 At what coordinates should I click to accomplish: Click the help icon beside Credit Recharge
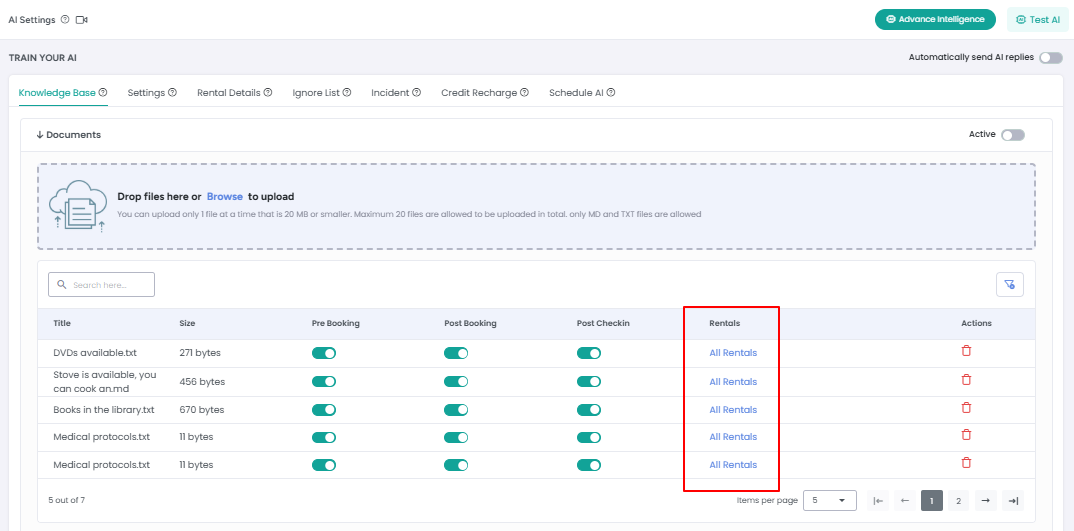tap(524, 92)
